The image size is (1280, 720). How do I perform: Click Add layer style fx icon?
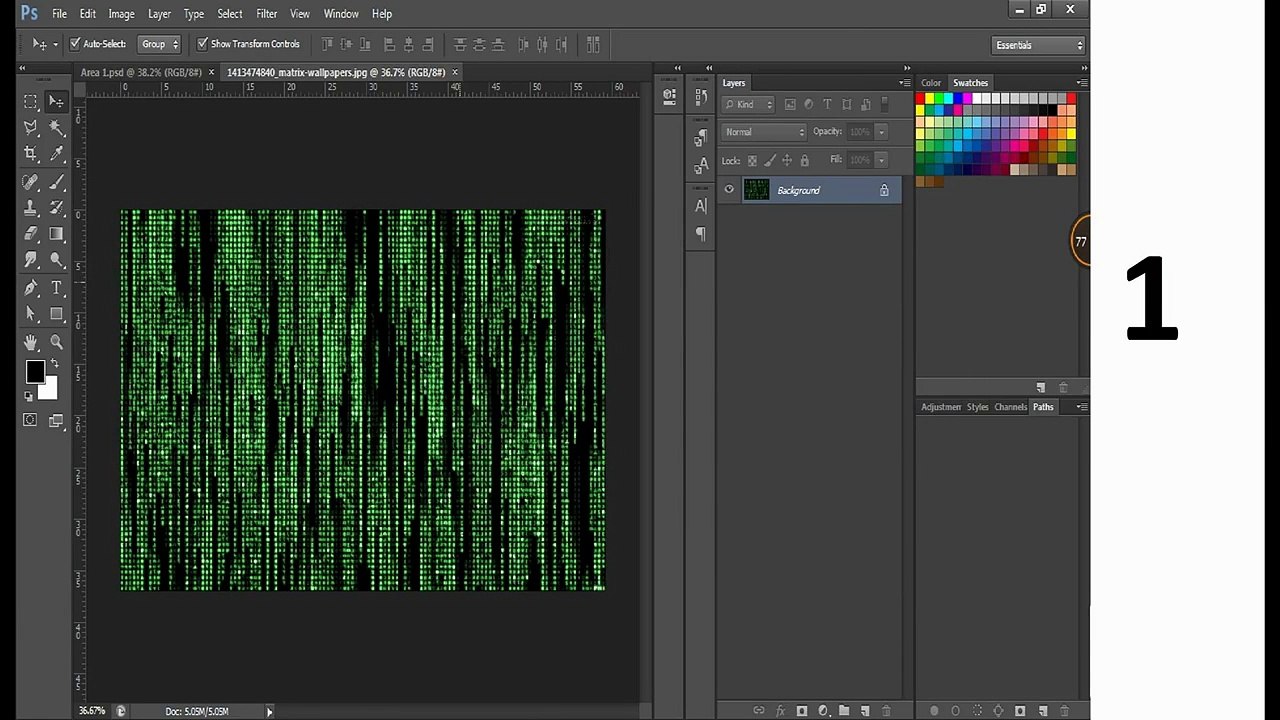(x=780, y=711)
